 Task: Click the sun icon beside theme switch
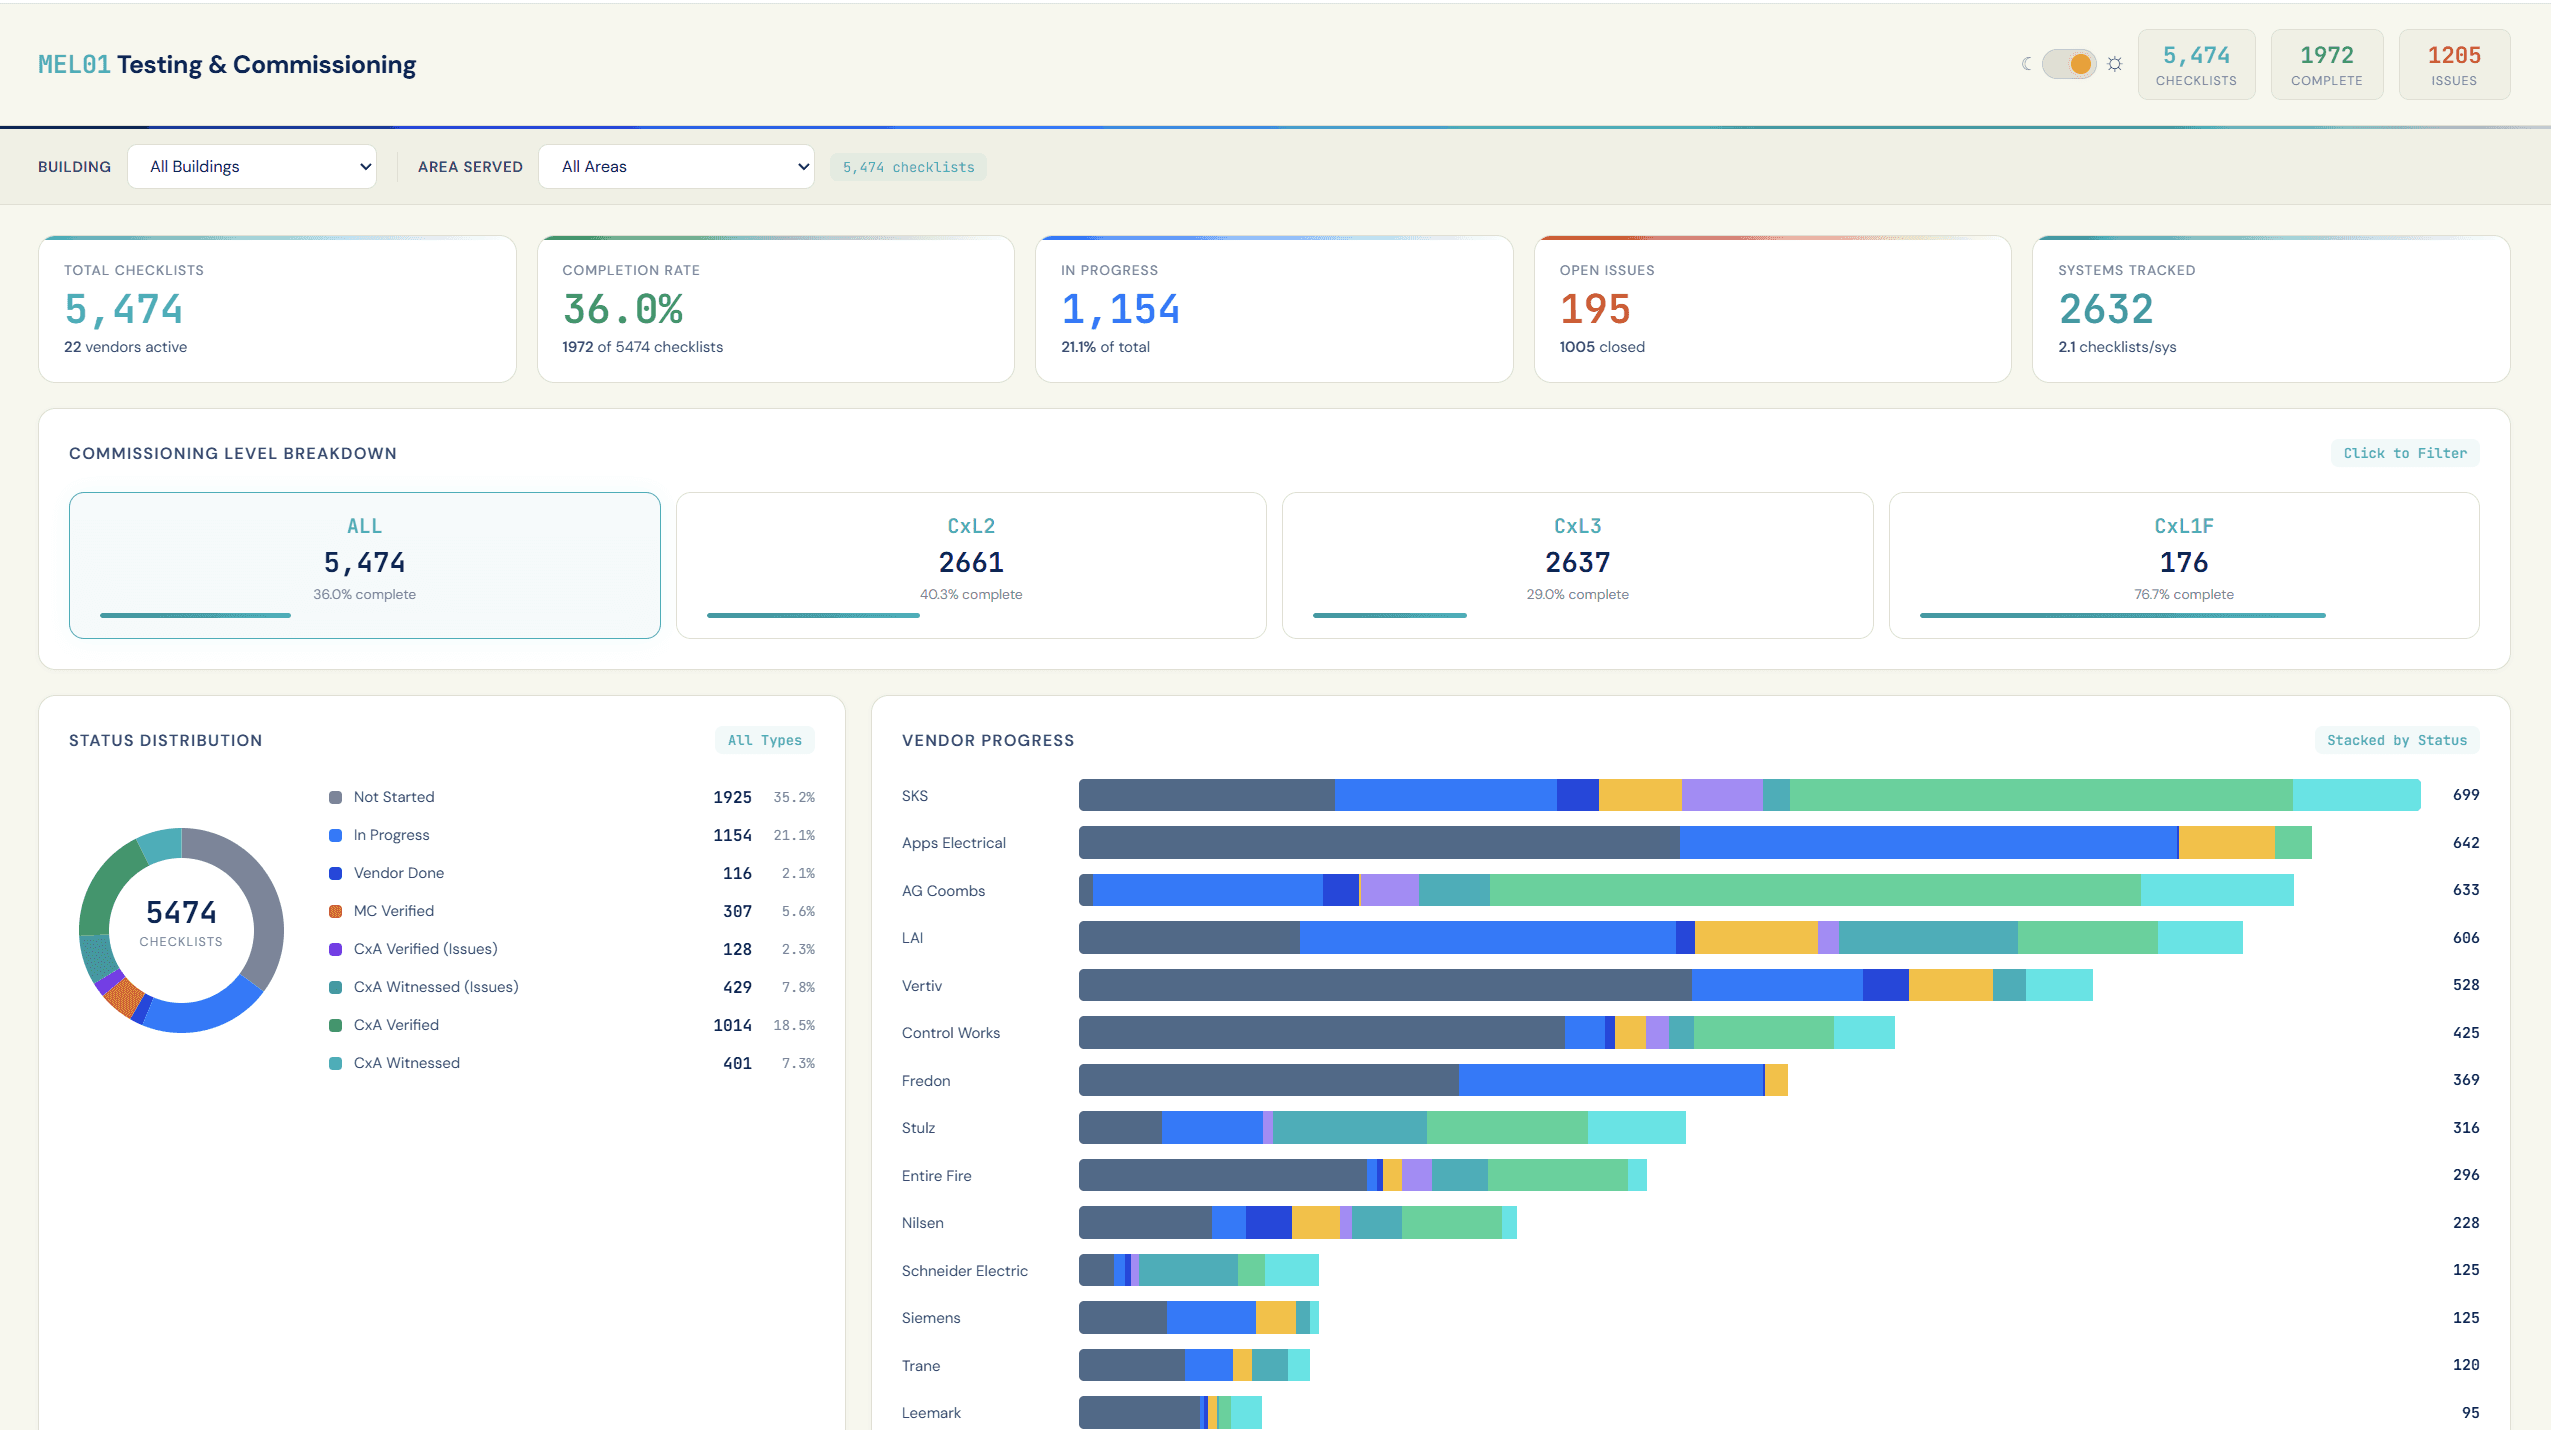coord(2114,64)
